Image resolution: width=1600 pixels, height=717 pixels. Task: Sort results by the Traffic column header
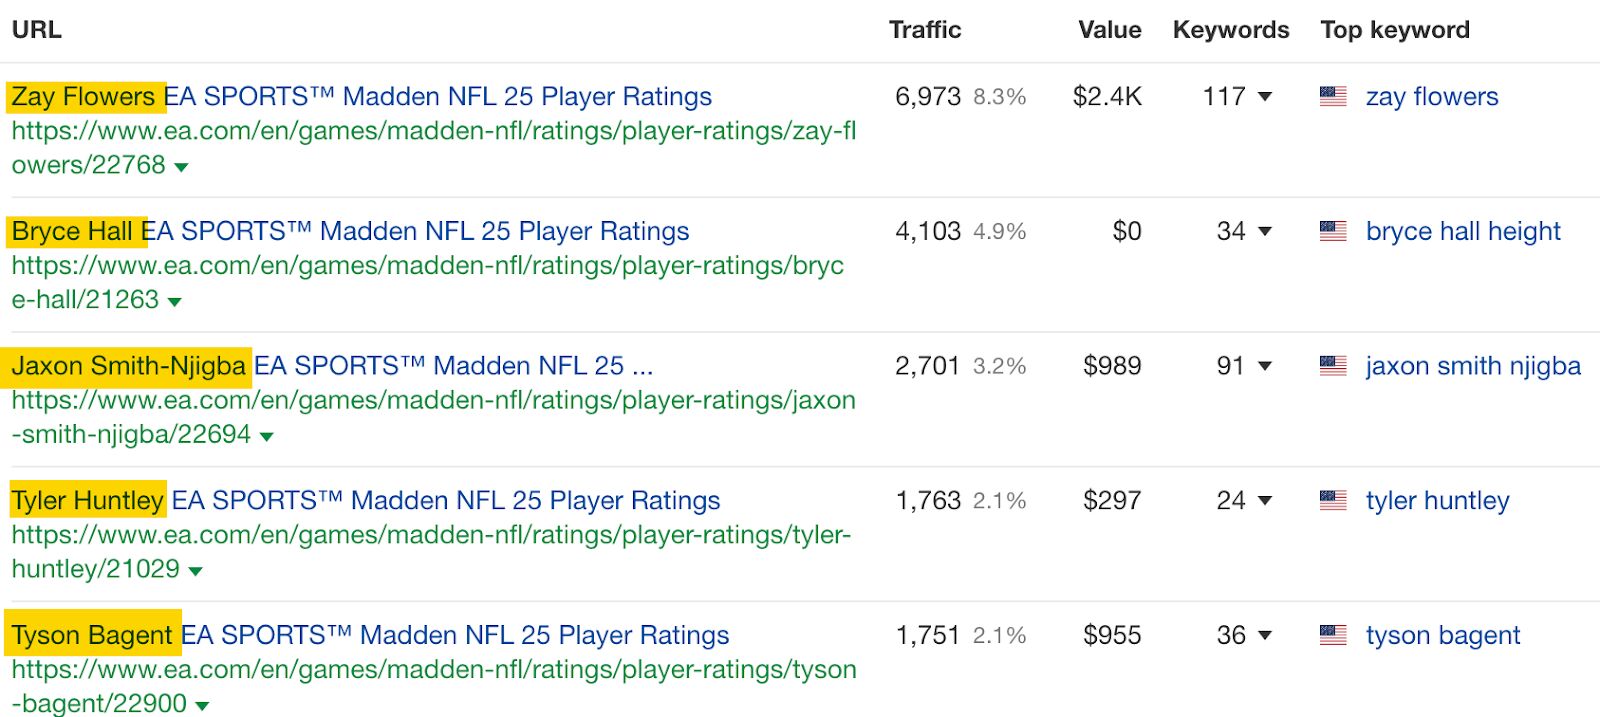(924, 29)
